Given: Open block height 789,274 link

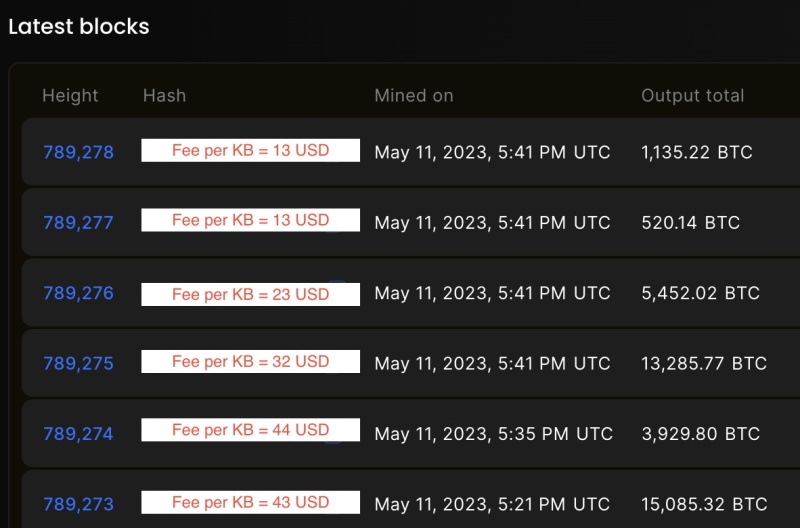Looking at the screenshot, I should pos(78,434).
